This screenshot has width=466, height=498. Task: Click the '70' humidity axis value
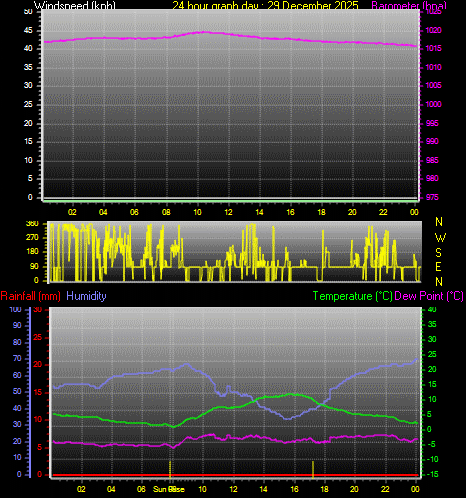point(17,359)
